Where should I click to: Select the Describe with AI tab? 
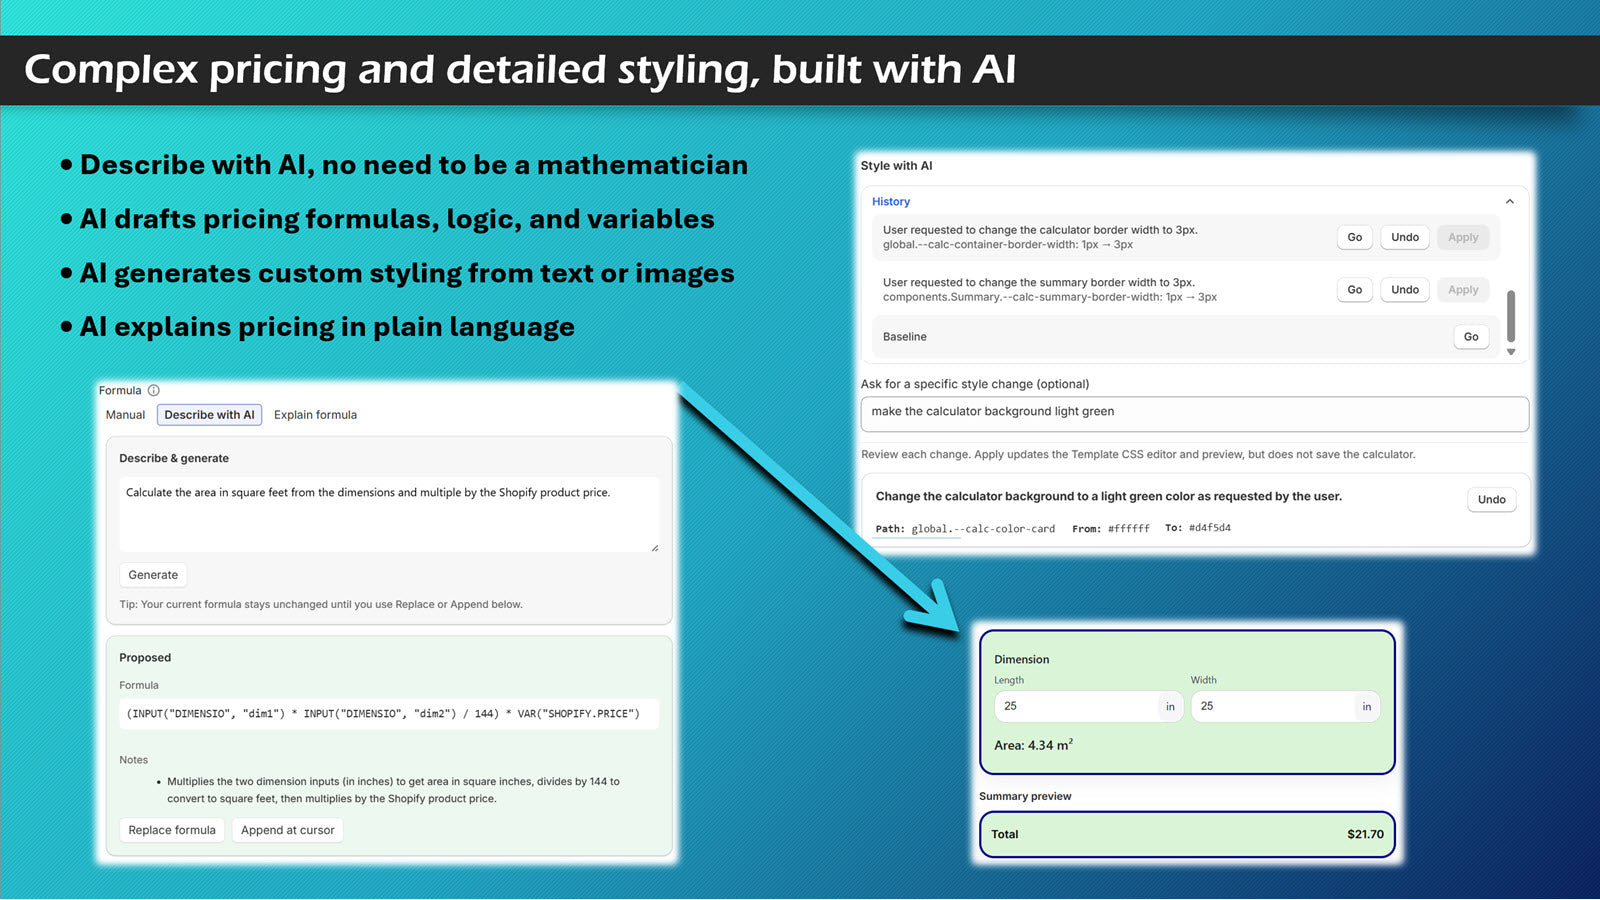pos(209,414)
